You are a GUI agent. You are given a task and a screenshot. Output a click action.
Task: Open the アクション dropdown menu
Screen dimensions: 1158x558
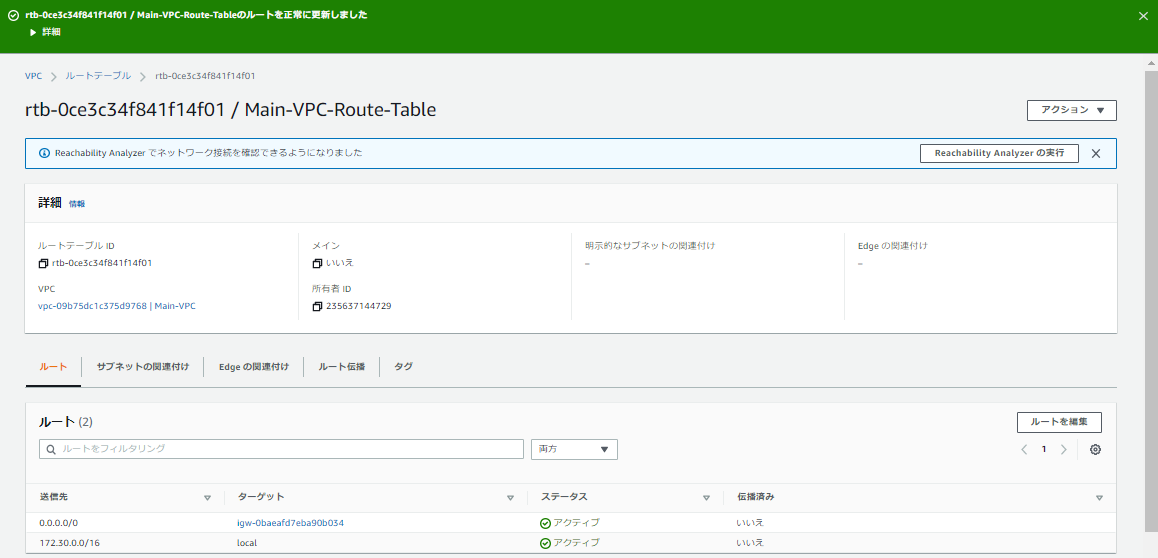click(1071, 110)
